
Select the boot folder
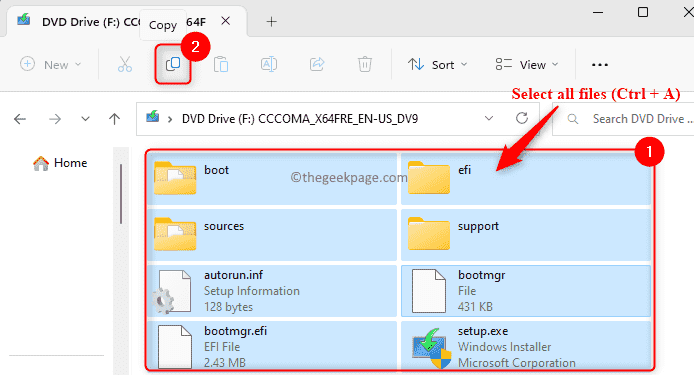[272, 178]
